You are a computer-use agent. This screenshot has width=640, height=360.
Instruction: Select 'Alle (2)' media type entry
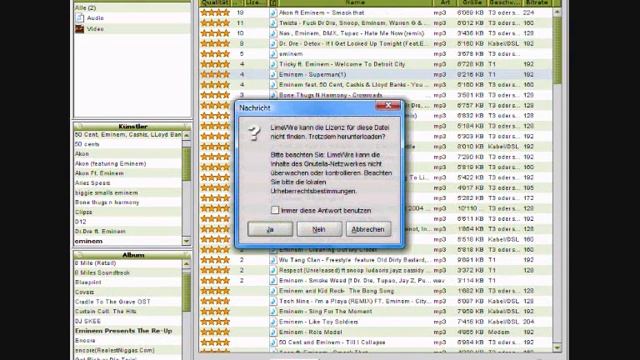pyautogui.click(x=85, y=8)
